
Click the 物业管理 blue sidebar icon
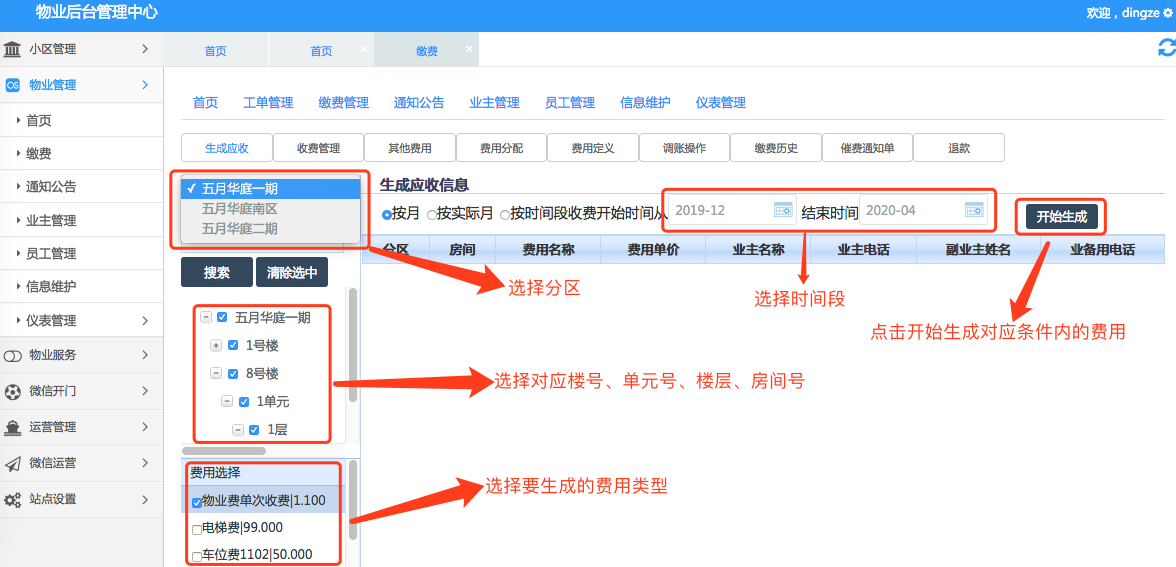pyautogui.click(x=13, y=86)
